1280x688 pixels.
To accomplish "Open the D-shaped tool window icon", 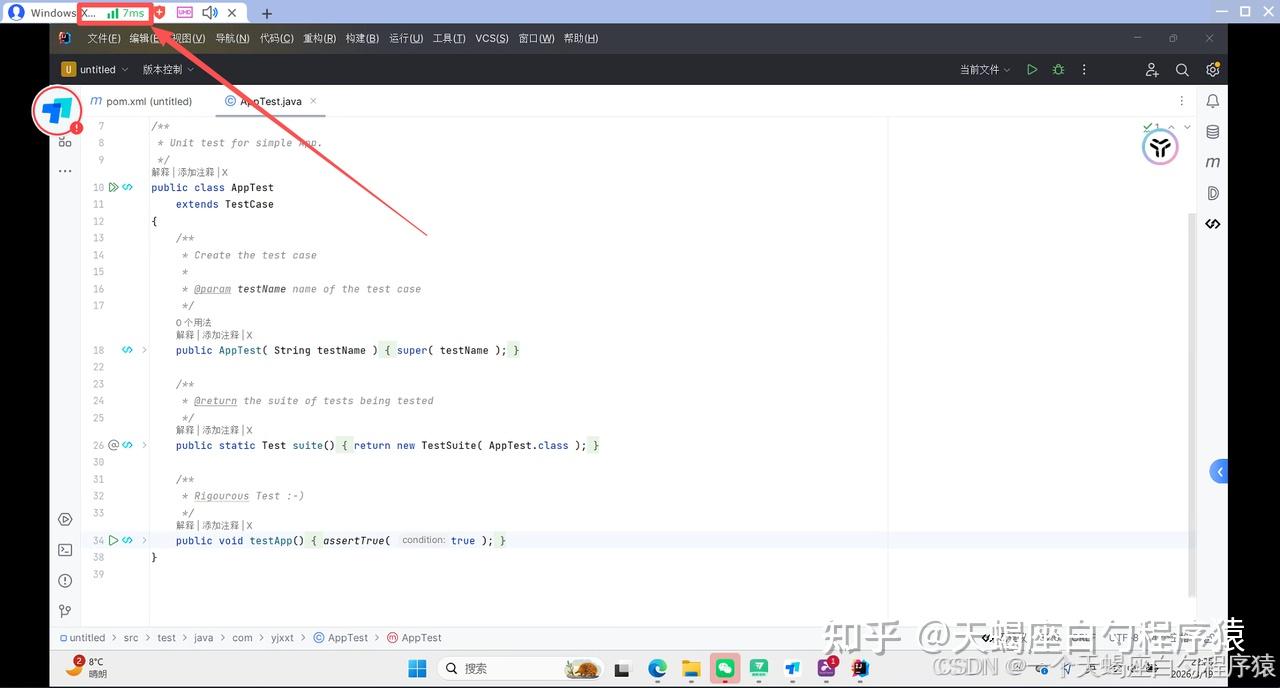I will (x=1213, y=193).
